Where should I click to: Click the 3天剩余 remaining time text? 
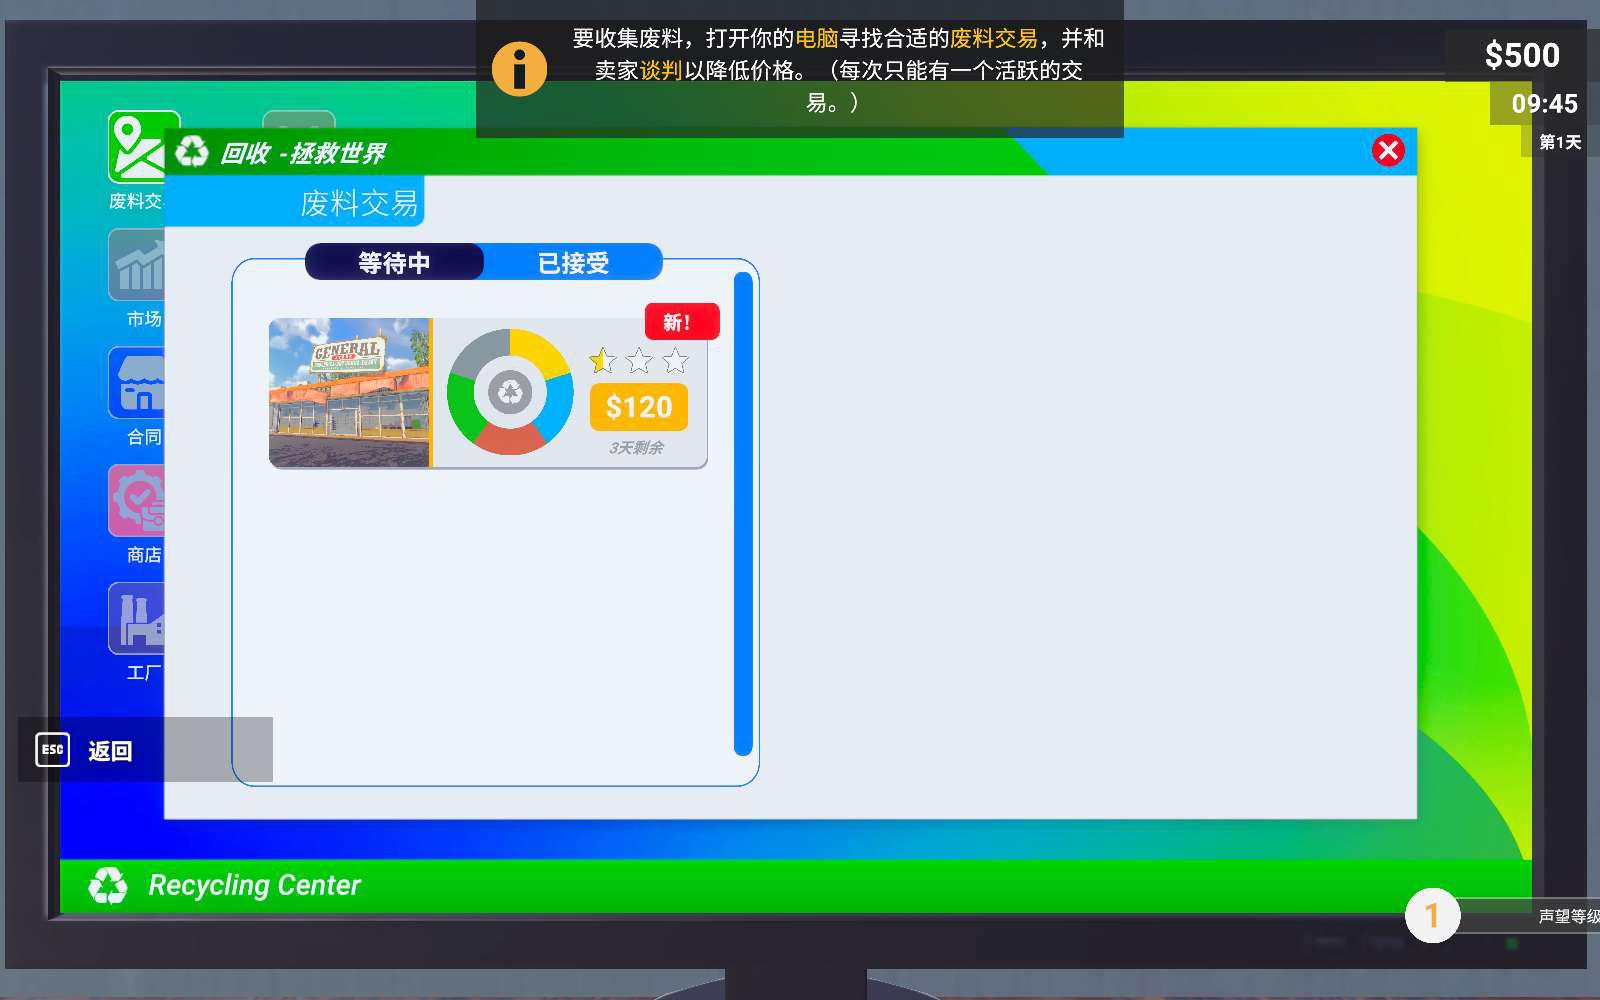point(636,448)
